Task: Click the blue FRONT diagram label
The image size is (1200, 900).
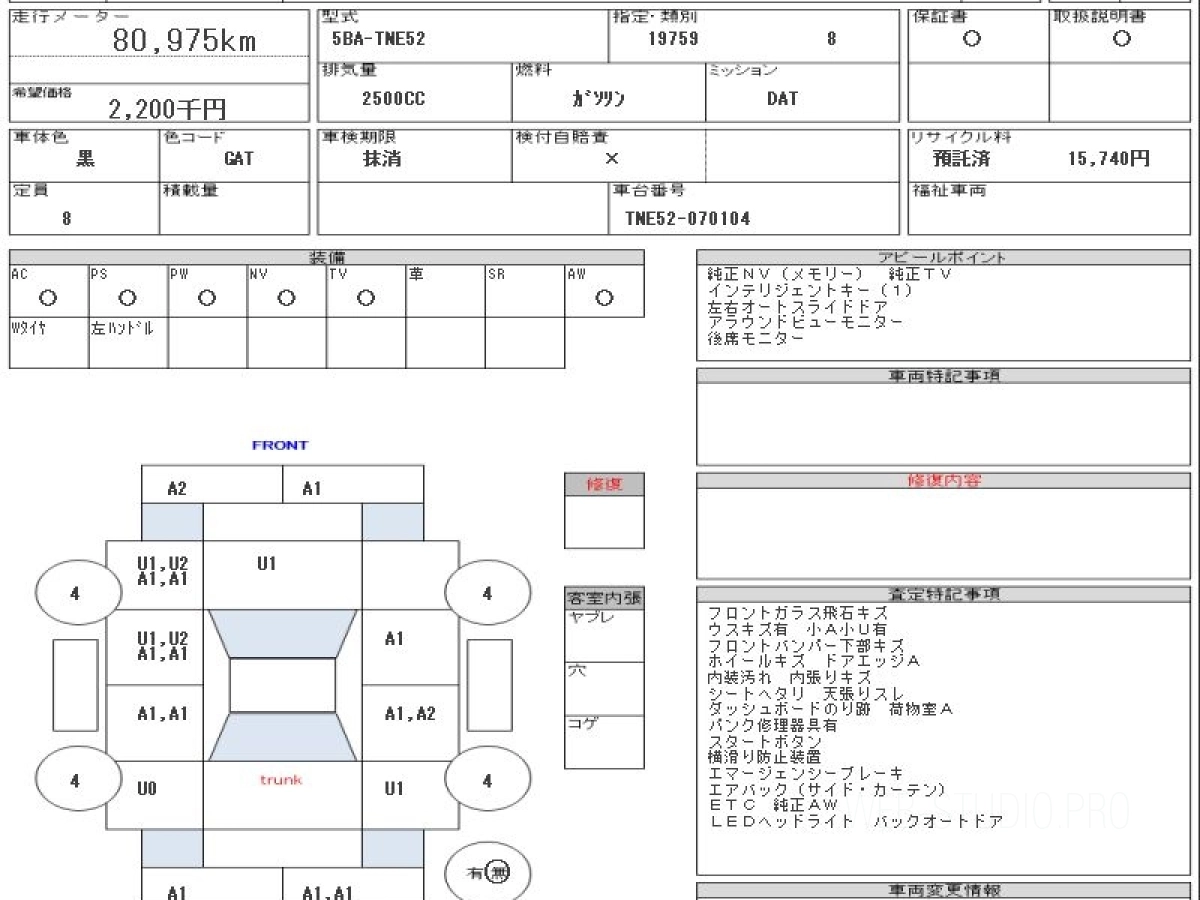Action: click(280, 445)
